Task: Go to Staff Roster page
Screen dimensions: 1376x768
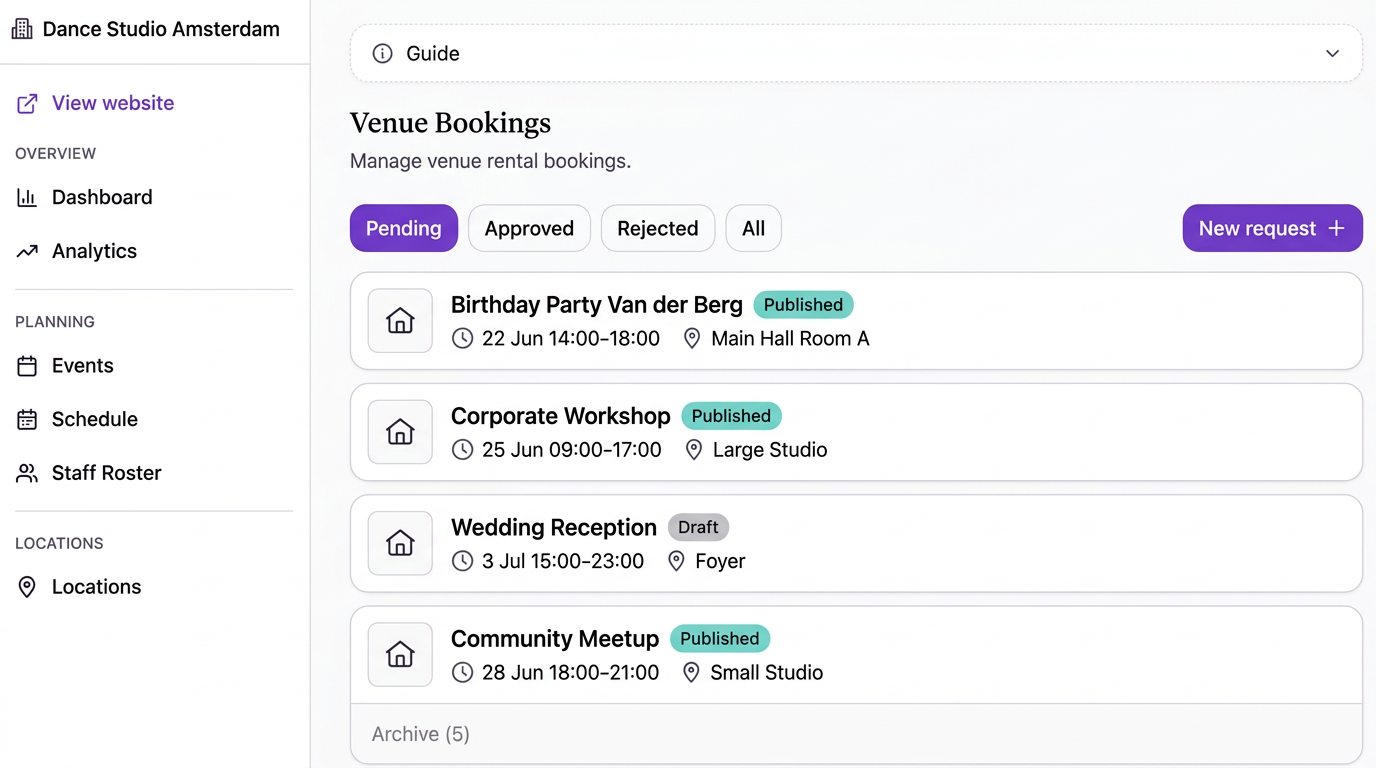Action: click(106, 473)
